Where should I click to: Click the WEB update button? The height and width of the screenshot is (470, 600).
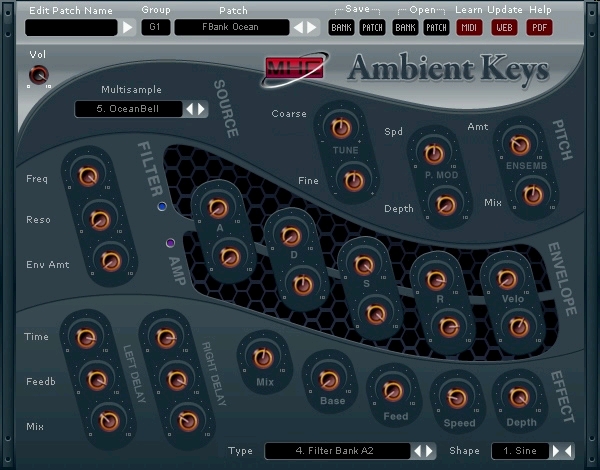coord(504,27)
